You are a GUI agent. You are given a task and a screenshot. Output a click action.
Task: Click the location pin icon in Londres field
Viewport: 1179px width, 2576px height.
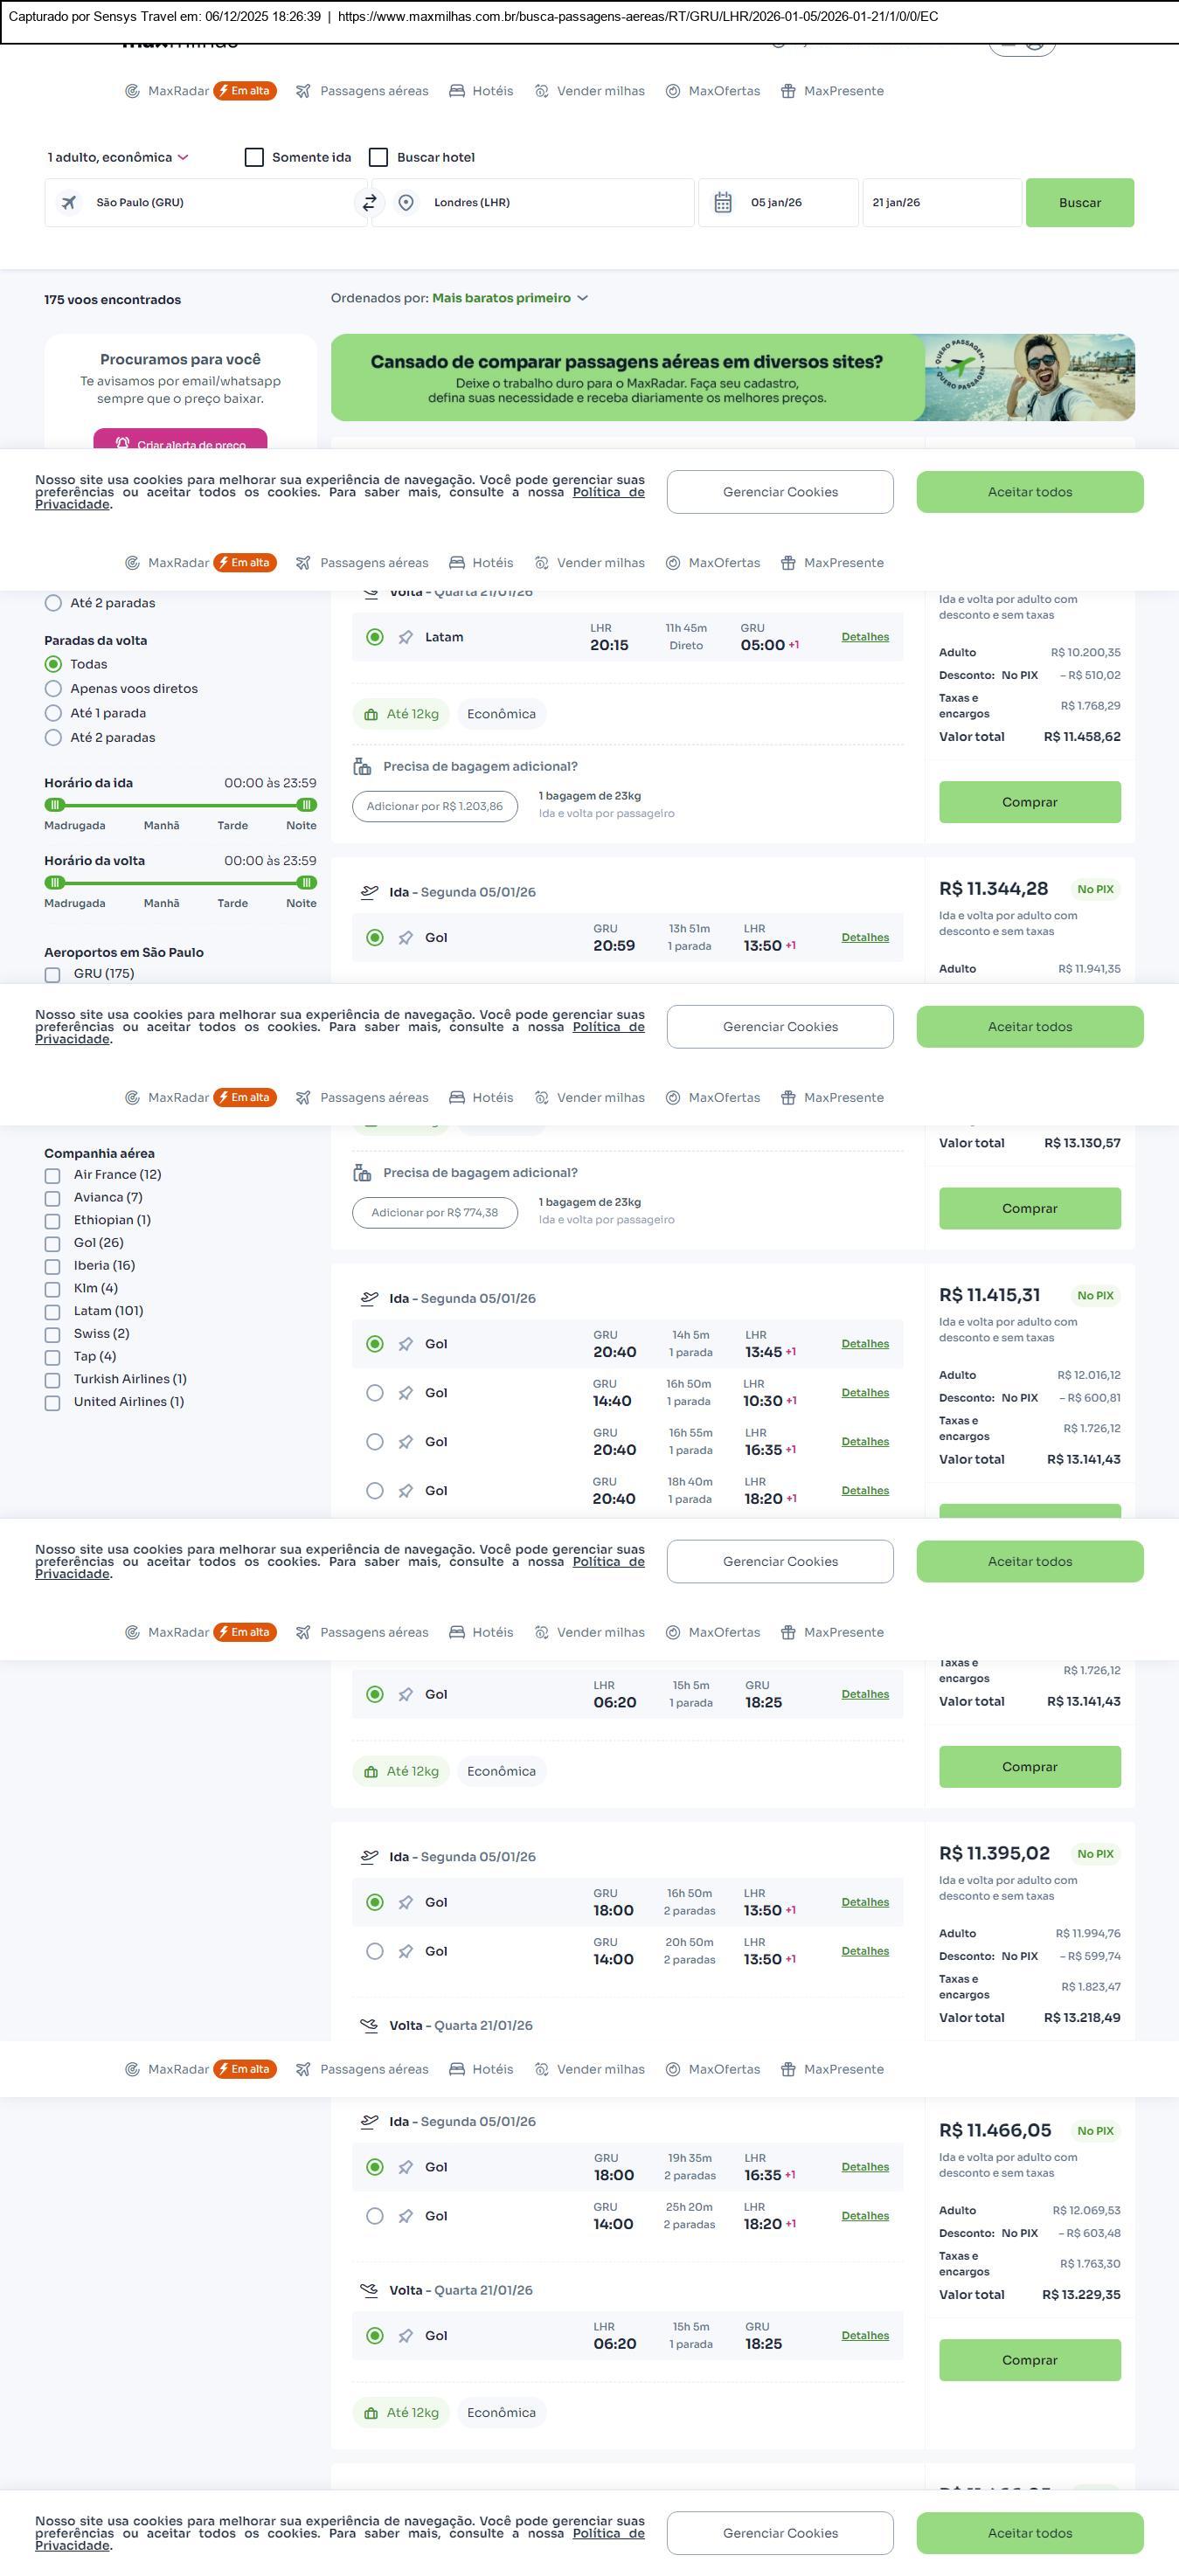(x=406, y=203)
